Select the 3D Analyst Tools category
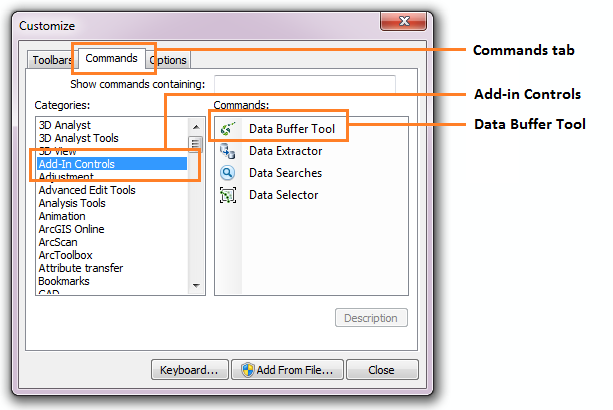 pos(79,138)
